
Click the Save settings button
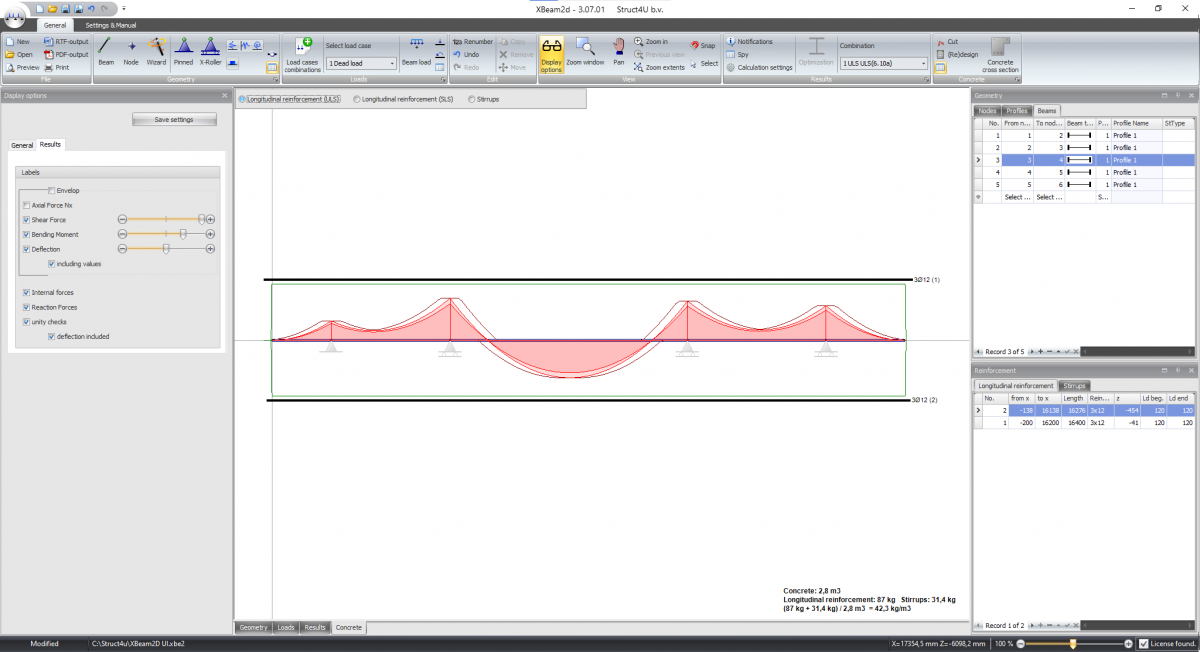pos(175,120)
